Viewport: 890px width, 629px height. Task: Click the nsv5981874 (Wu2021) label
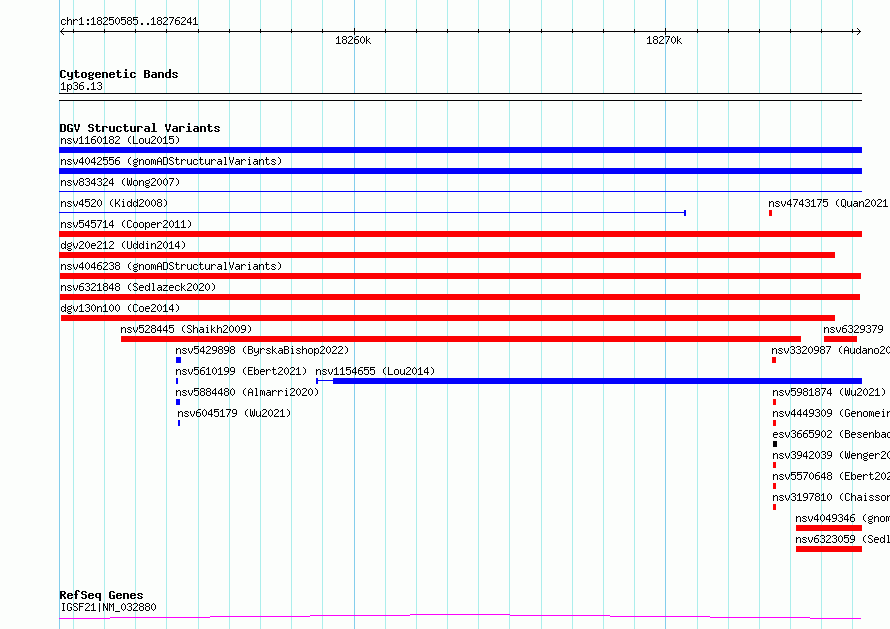point(829,392)
